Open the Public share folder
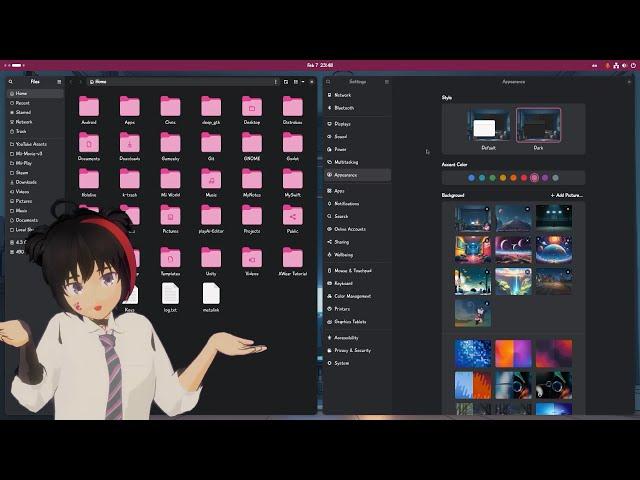The image size is (640, 480). click(292, 216)
